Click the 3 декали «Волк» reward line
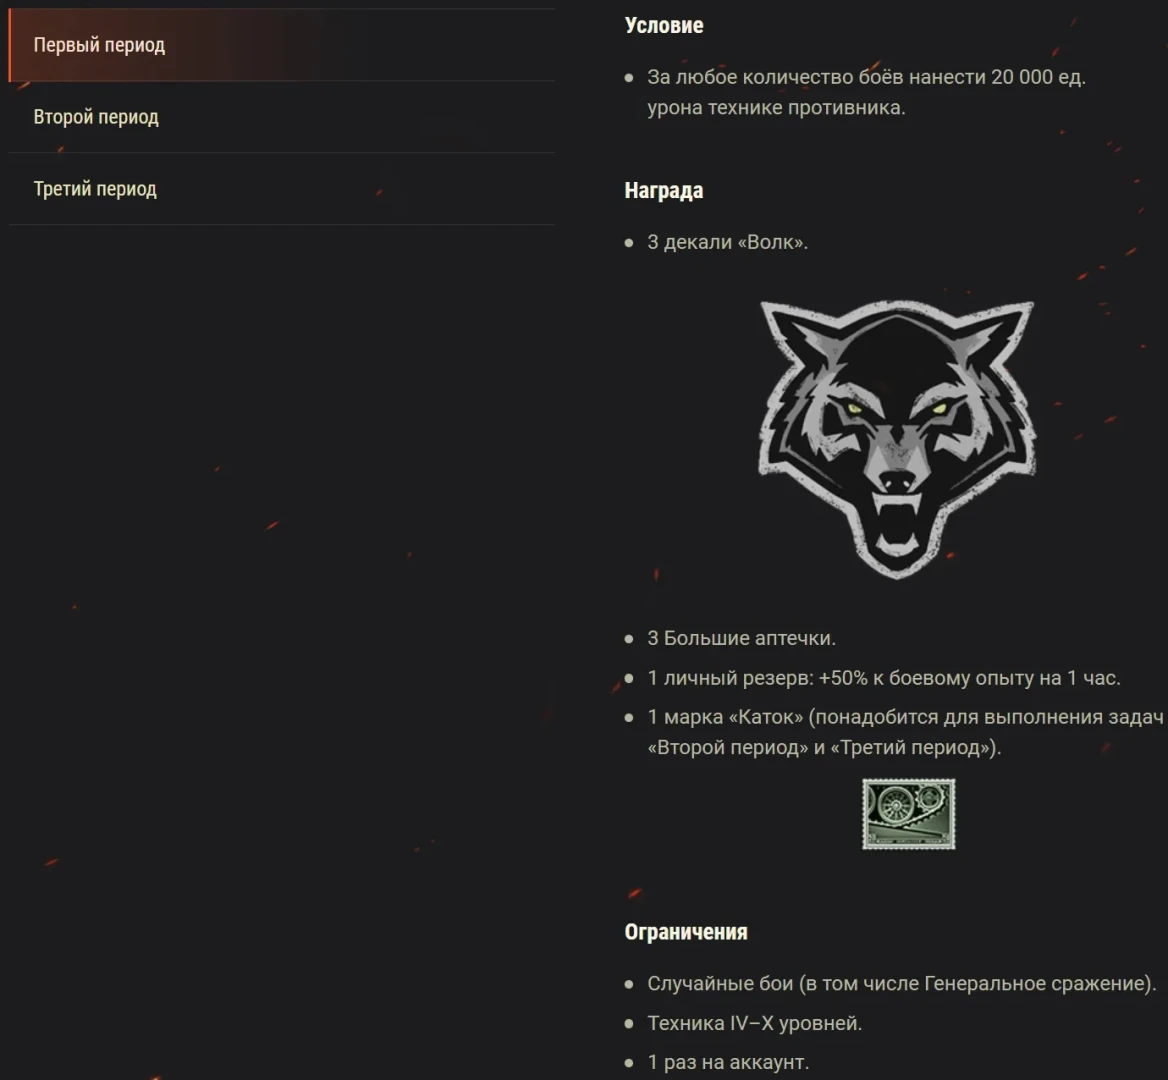The image size is (1168, 1080). point(728,242)
